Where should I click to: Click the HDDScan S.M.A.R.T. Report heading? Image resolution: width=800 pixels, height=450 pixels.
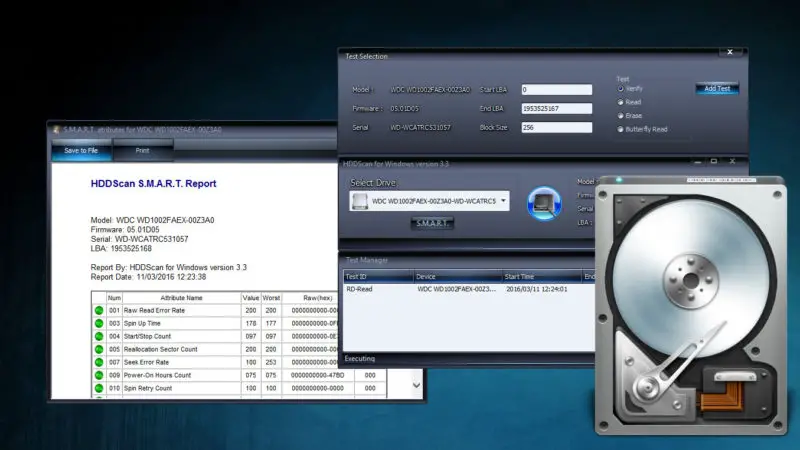[154, 184]
